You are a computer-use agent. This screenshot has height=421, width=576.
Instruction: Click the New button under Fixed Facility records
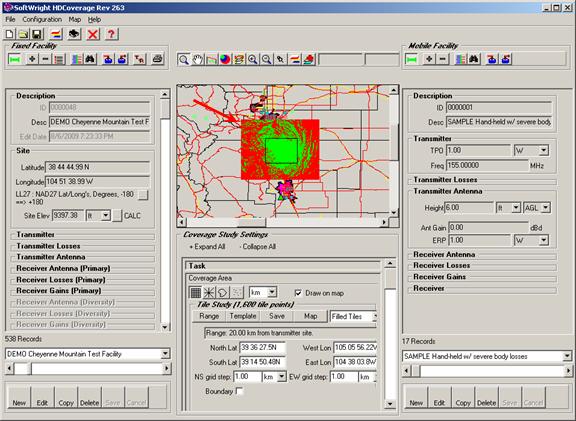tap(19, 397)
